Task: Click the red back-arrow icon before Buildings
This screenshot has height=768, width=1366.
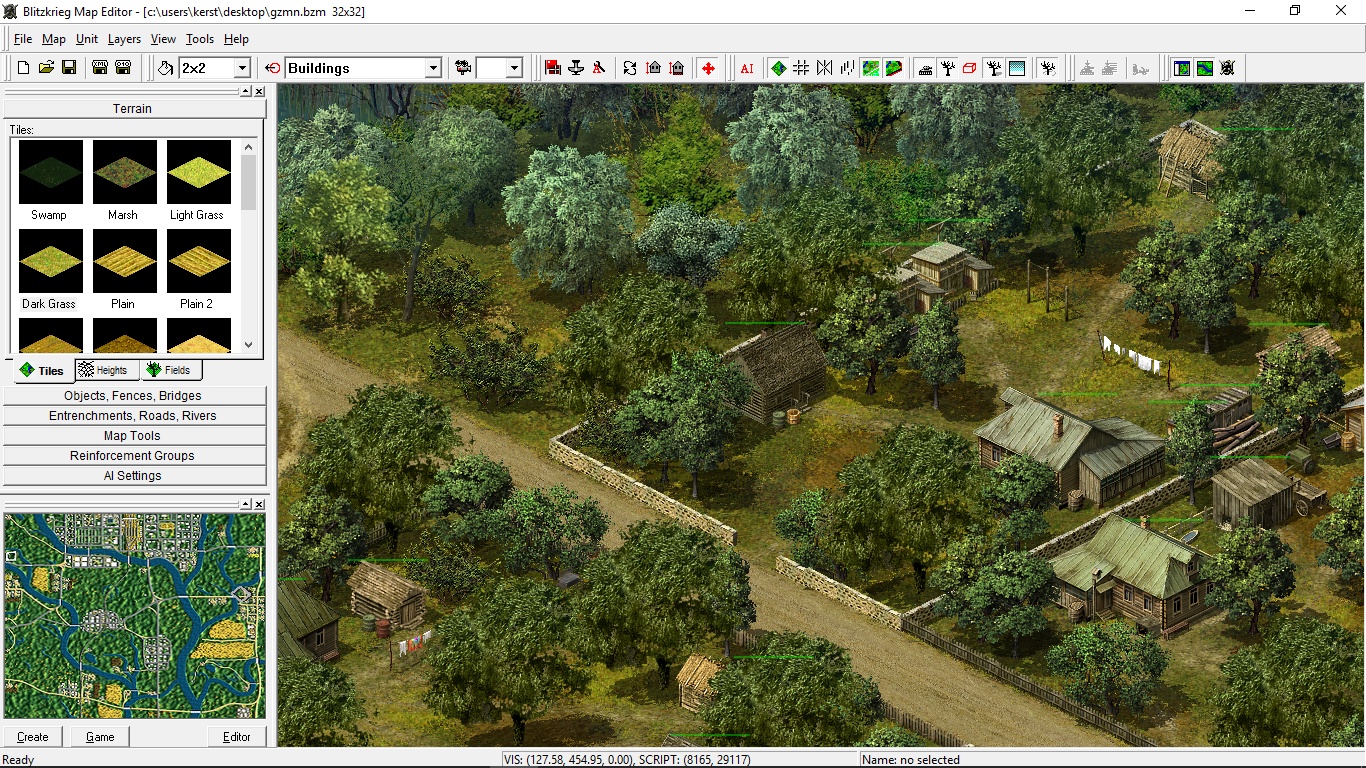Action: [x=273, y=68]
